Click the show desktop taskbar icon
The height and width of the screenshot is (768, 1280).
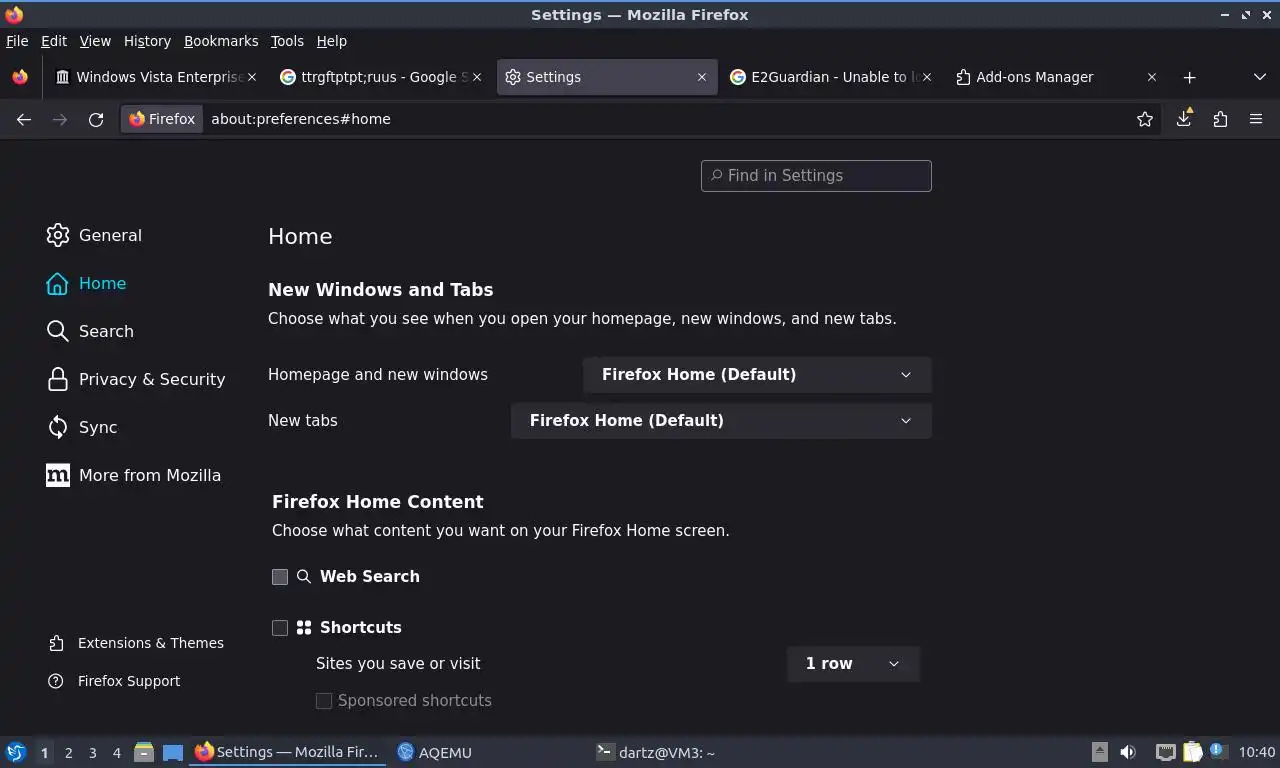(173, 752)
